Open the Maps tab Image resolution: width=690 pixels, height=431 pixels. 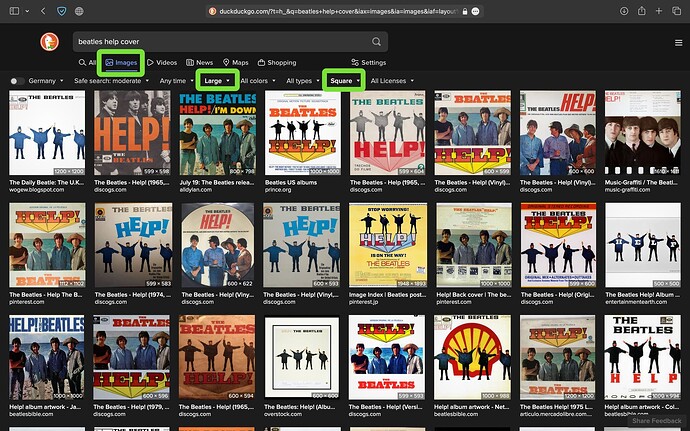pos(235,63)
